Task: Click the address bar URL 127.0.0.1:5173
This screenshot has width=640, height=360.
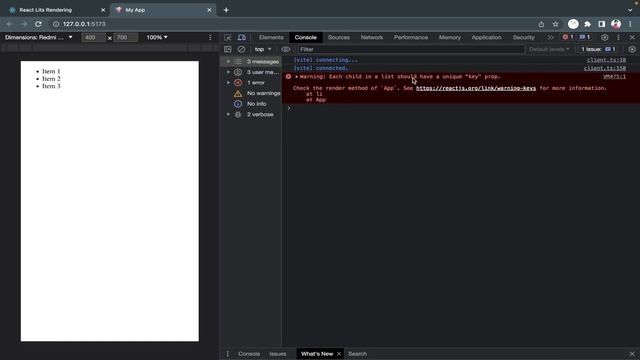Action: [84, 24]
